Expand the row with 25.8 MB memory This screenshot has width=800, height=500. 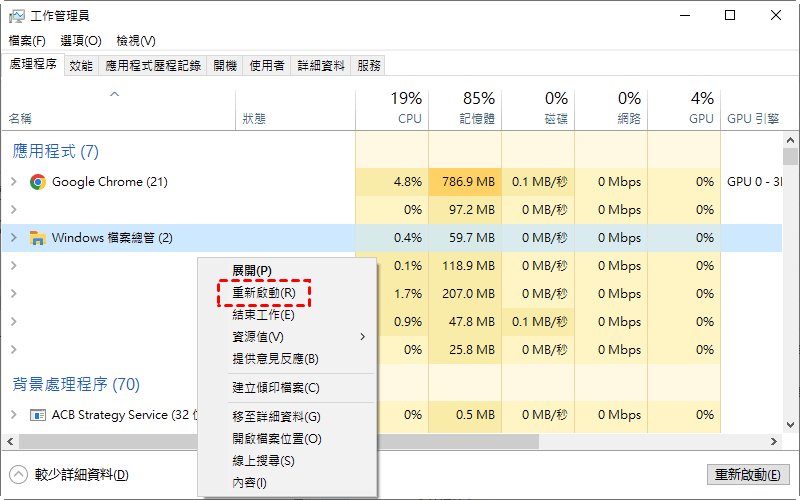tap(14, 350)
